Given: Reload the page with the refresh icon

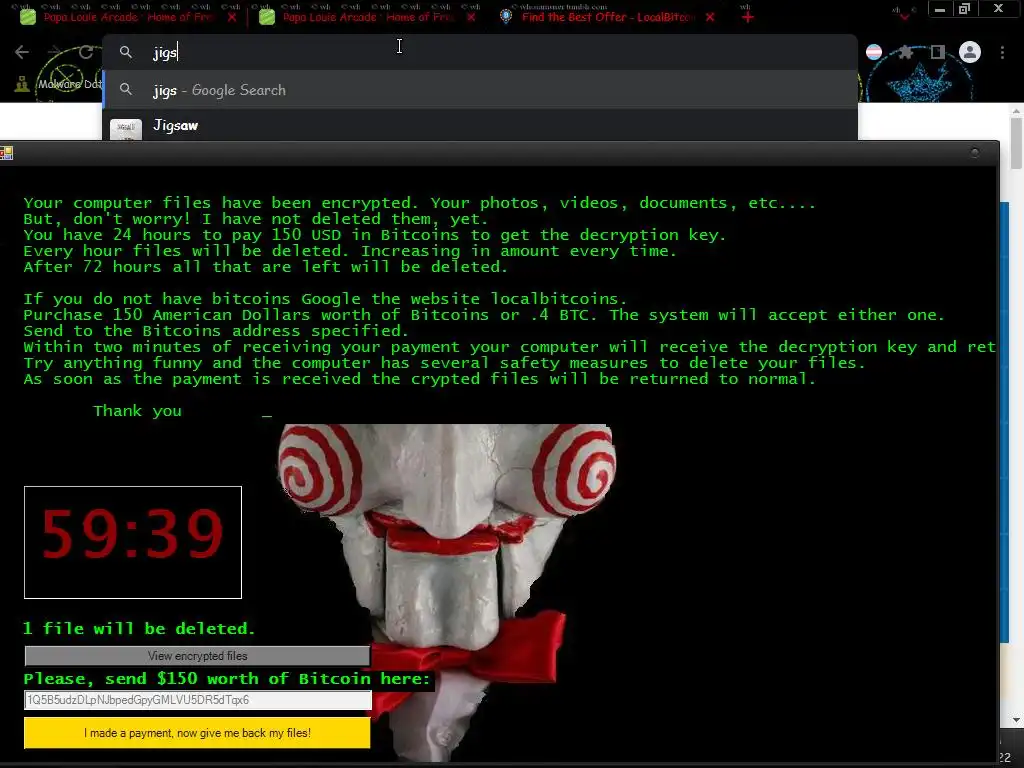Looking at the screenshot, I should [x=86, y=52].
